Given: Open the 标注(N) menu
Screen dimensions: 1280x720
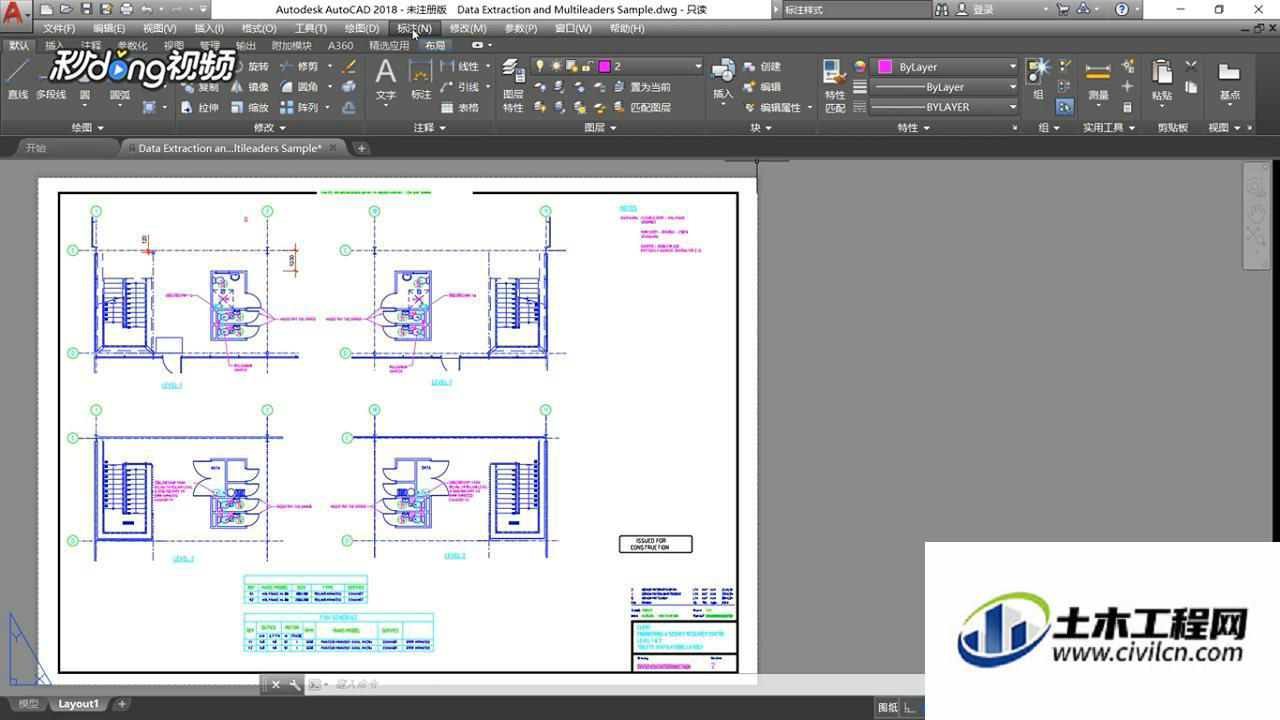Looking at the screenshot, I should click(414, 28).
